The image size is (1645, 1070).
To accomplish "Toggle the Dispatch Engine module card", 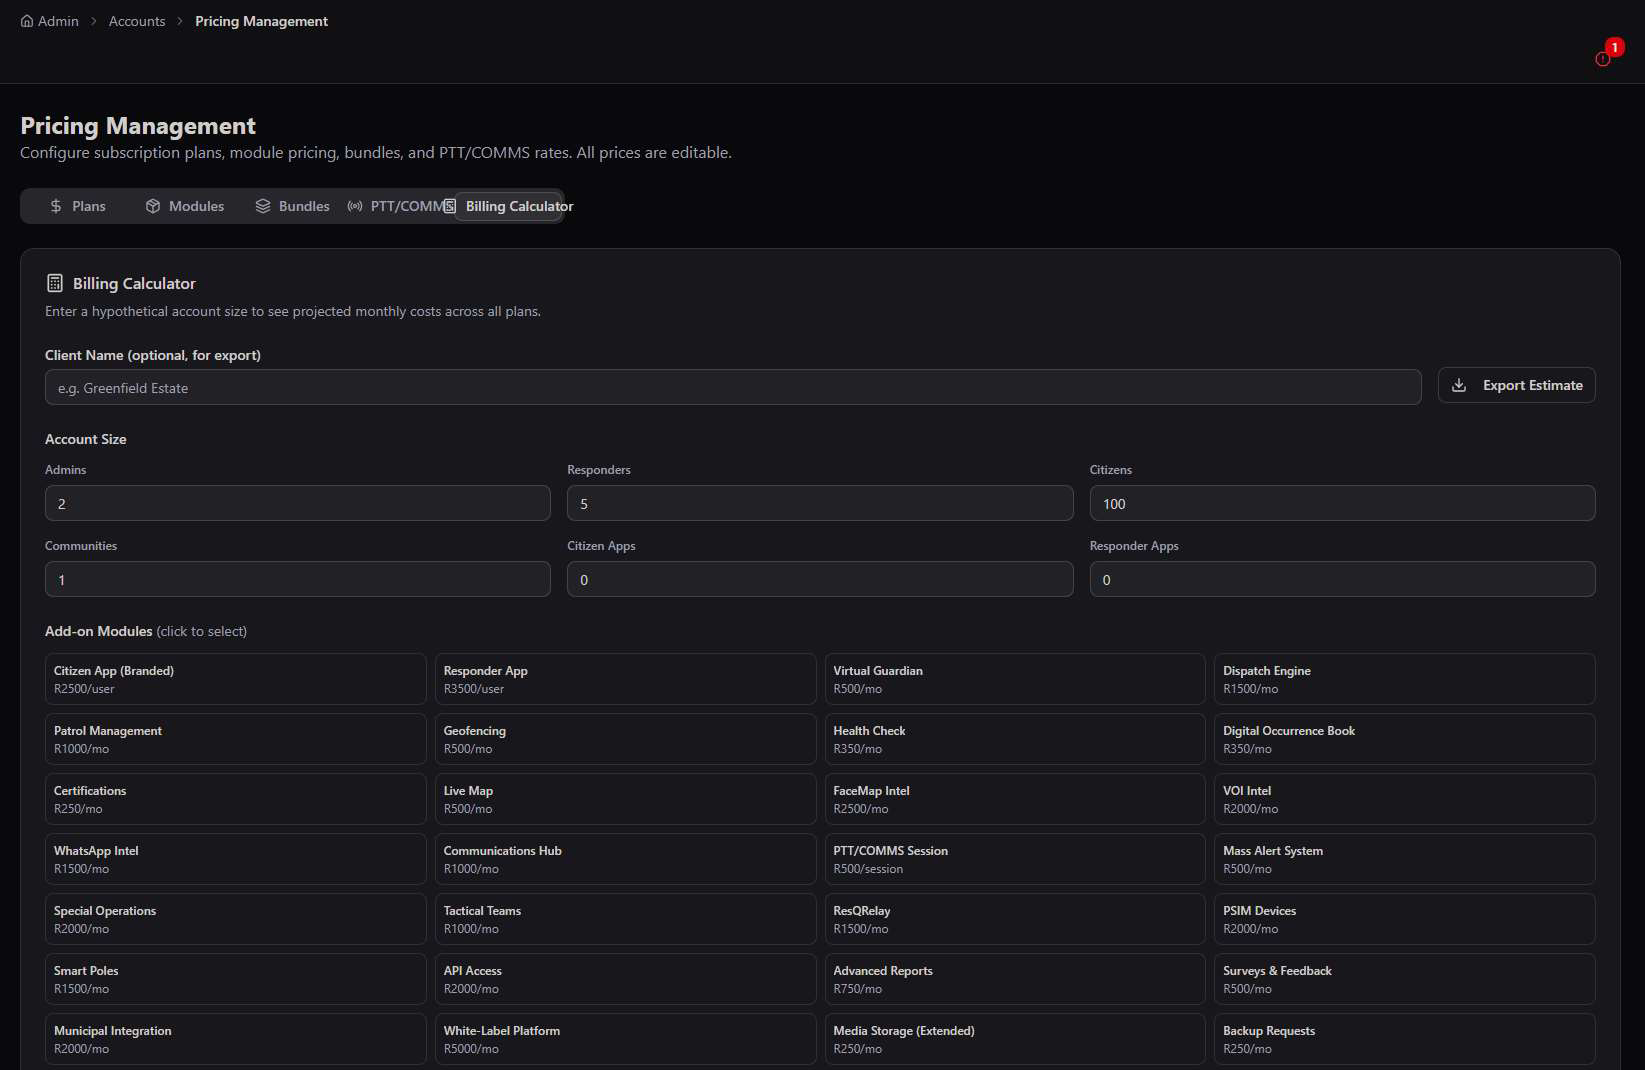I will 1405,679.
